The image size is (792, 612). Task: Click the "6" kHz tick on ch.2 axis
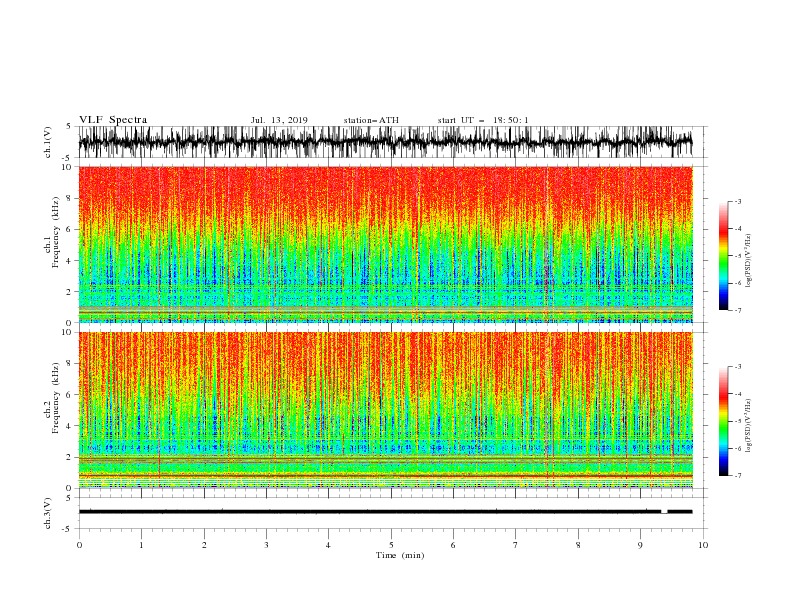[x=69, y=395]
